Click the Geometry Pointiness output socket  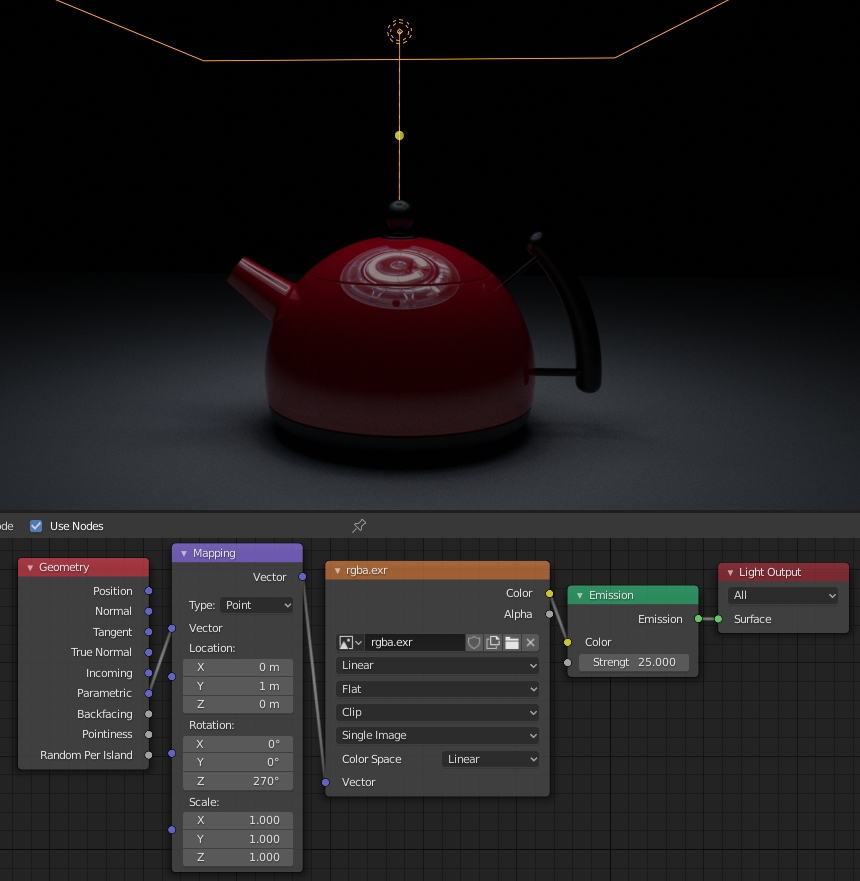click(149, 734)
